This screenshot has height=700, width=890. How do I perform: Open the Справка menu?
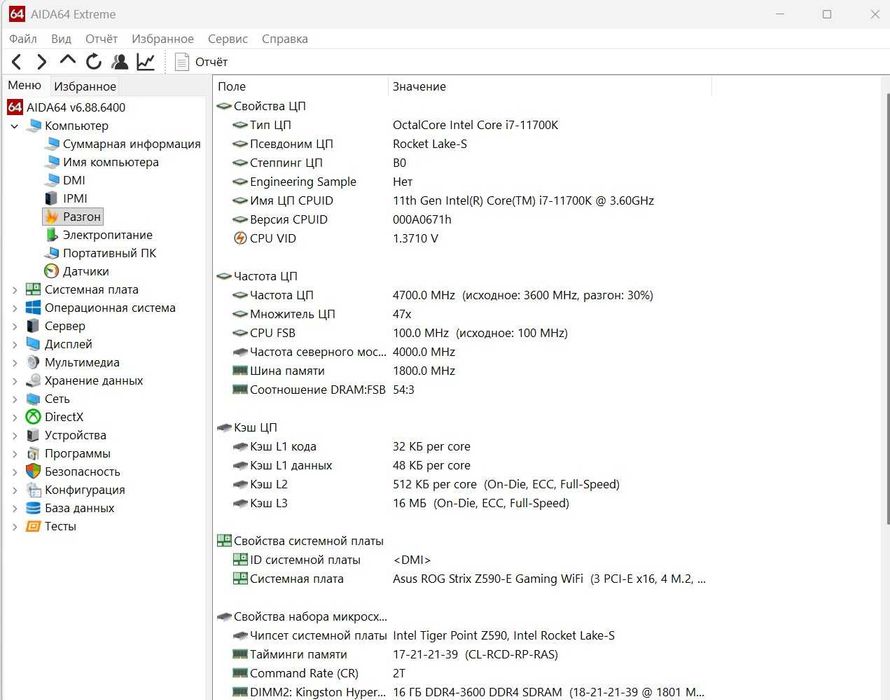[284, 39]
